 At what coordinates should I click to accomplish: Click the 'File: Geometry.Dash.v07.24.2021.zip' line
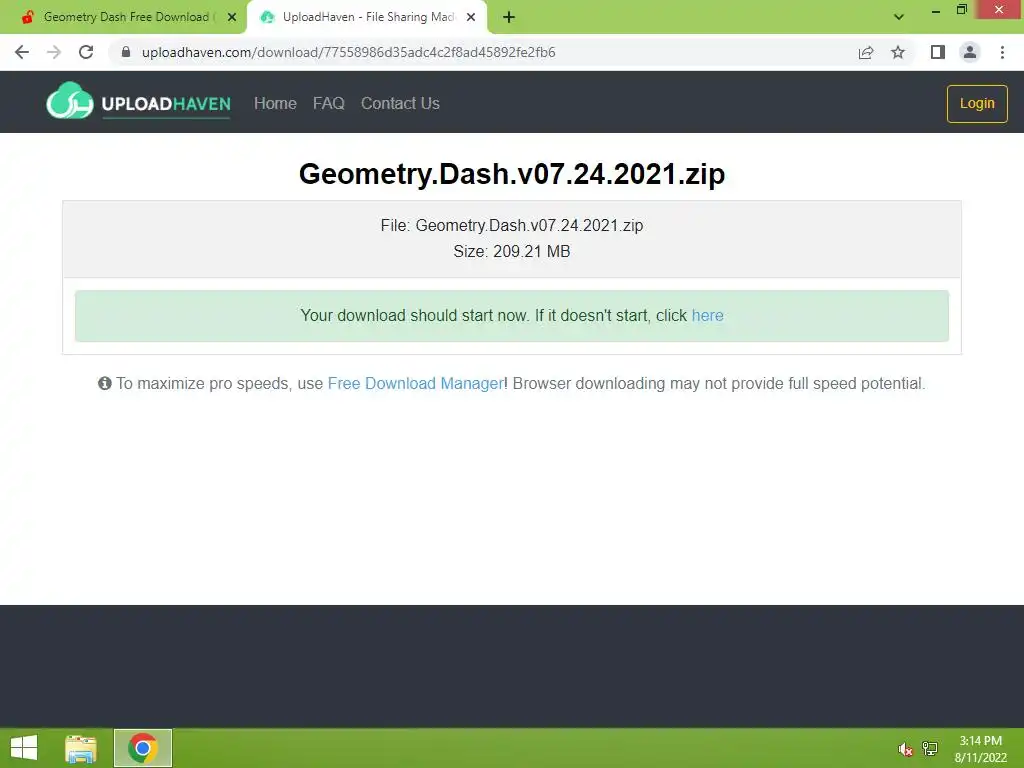(512, 225)
